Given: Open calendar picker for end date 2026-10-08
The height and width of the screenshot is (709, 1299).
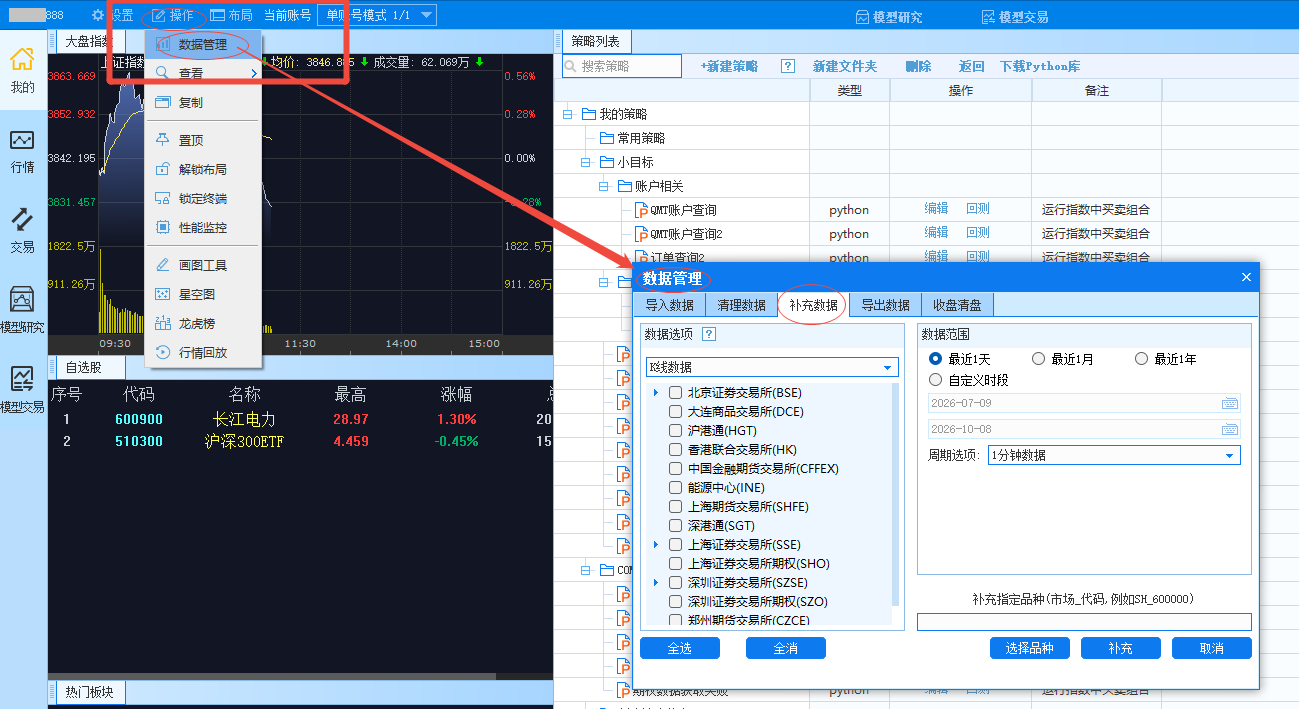Looking at the screenshot, I should tap(1229, 429).
